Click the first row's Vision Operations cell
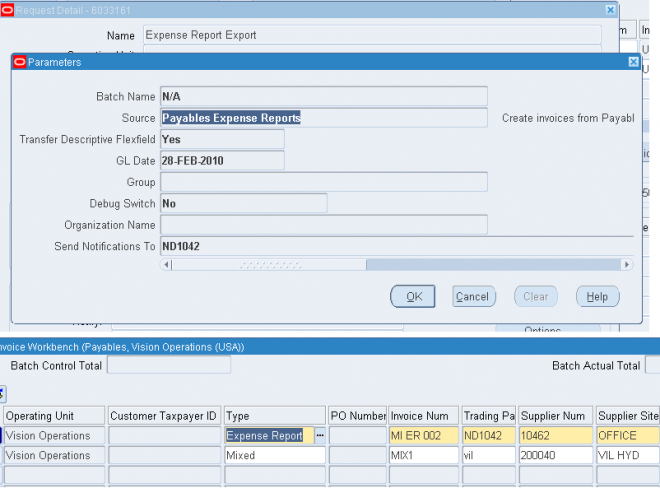 click(54, 435)
